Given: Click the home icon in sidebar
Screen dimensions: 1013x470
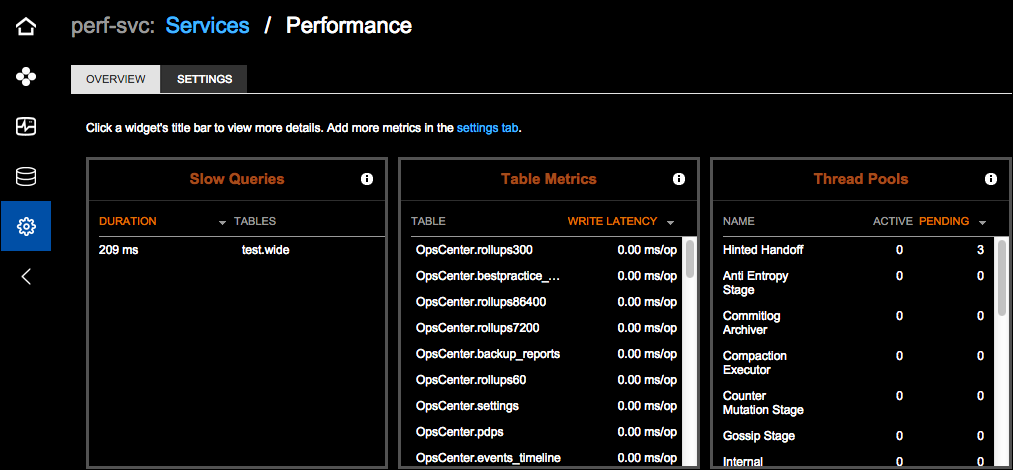Looking at the screenshot, I should (x=26, y=26).
